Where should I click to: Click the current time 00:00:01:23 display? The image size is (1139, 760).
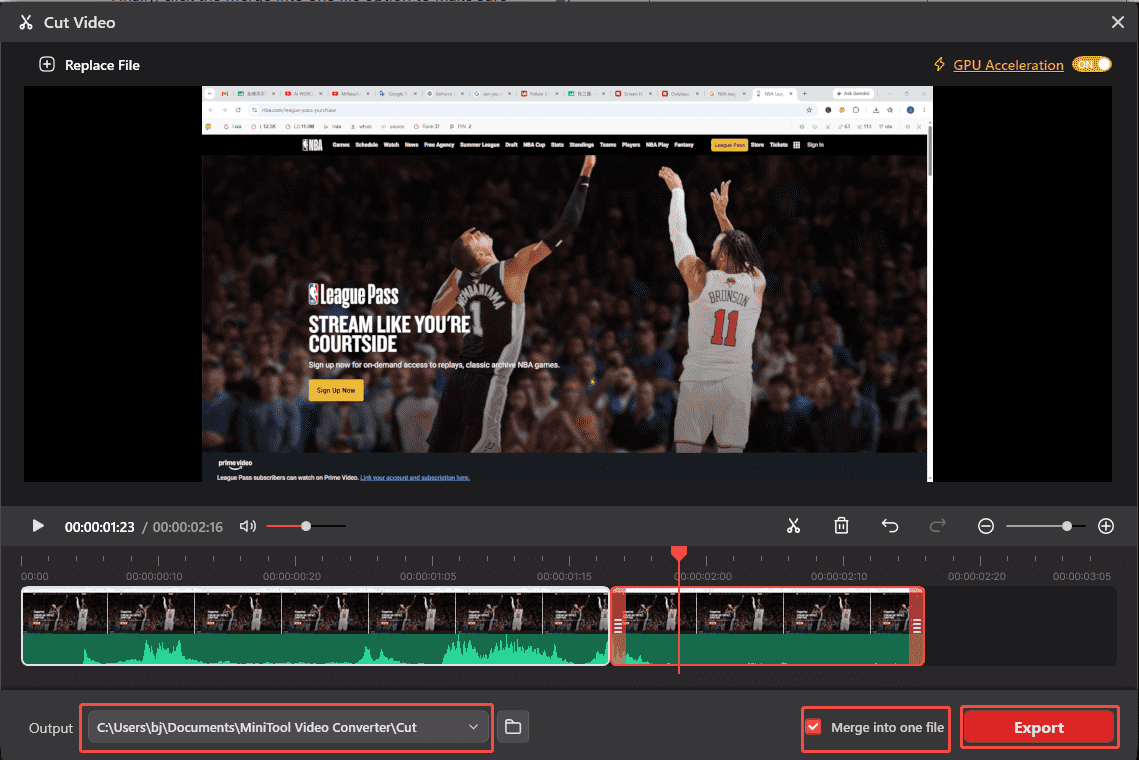coord(100,527)
